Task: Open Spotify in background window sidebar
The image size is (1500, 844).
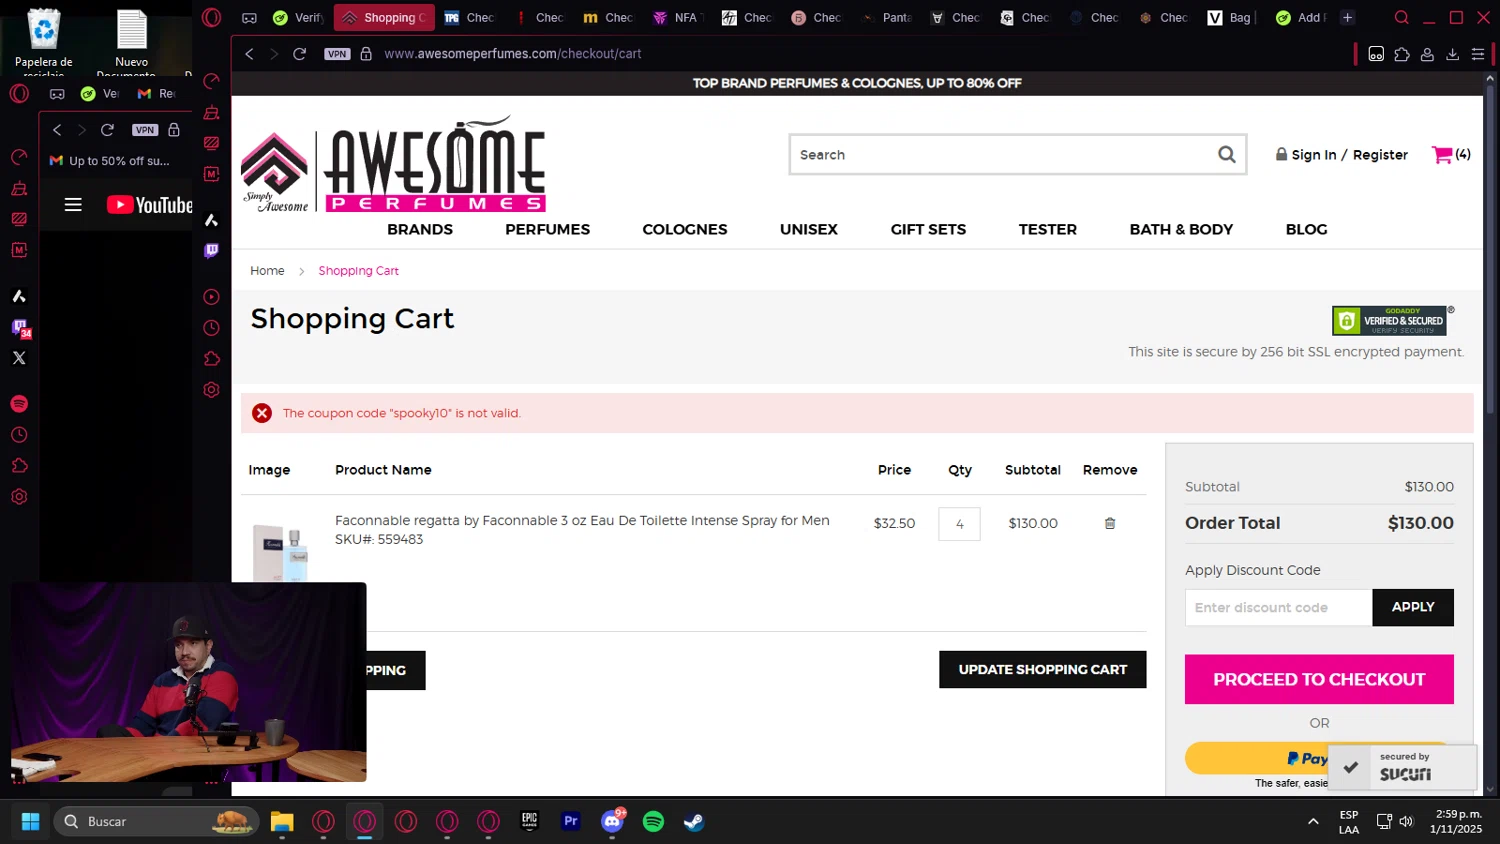Action: pyautogui.click(x=19, y=404)
